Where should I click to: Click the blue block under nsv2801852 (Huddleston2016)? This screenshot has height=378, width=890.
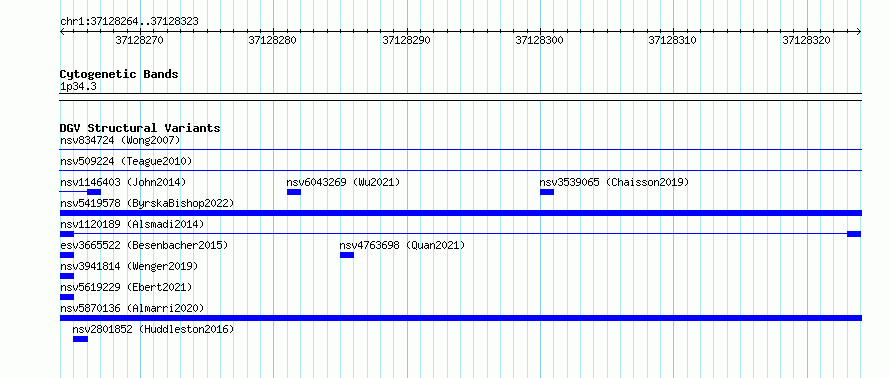point(81,339)
